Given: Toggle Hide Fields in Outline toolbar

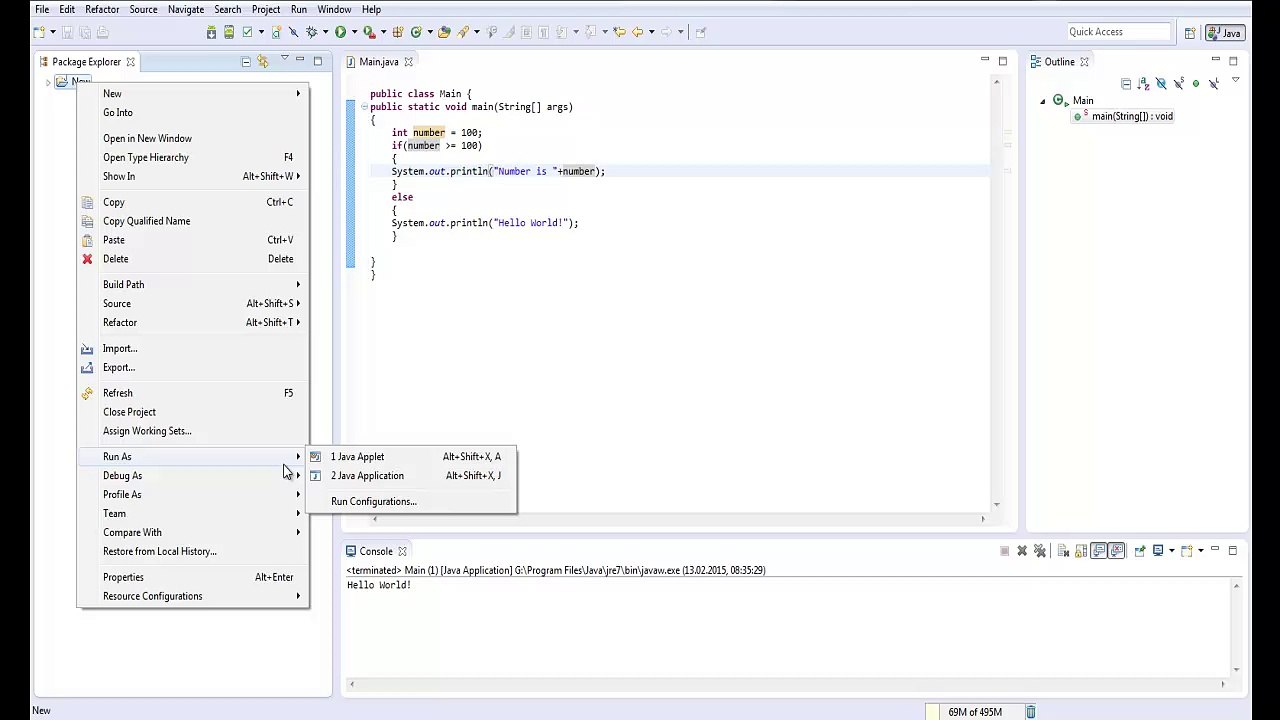Looking at the screenshot, I should point(1161,83).
